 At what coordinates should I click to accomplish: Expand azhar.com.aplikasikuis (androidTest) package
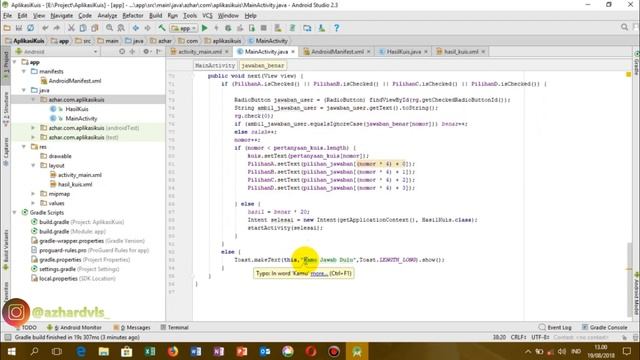click(x=33, y=128)
